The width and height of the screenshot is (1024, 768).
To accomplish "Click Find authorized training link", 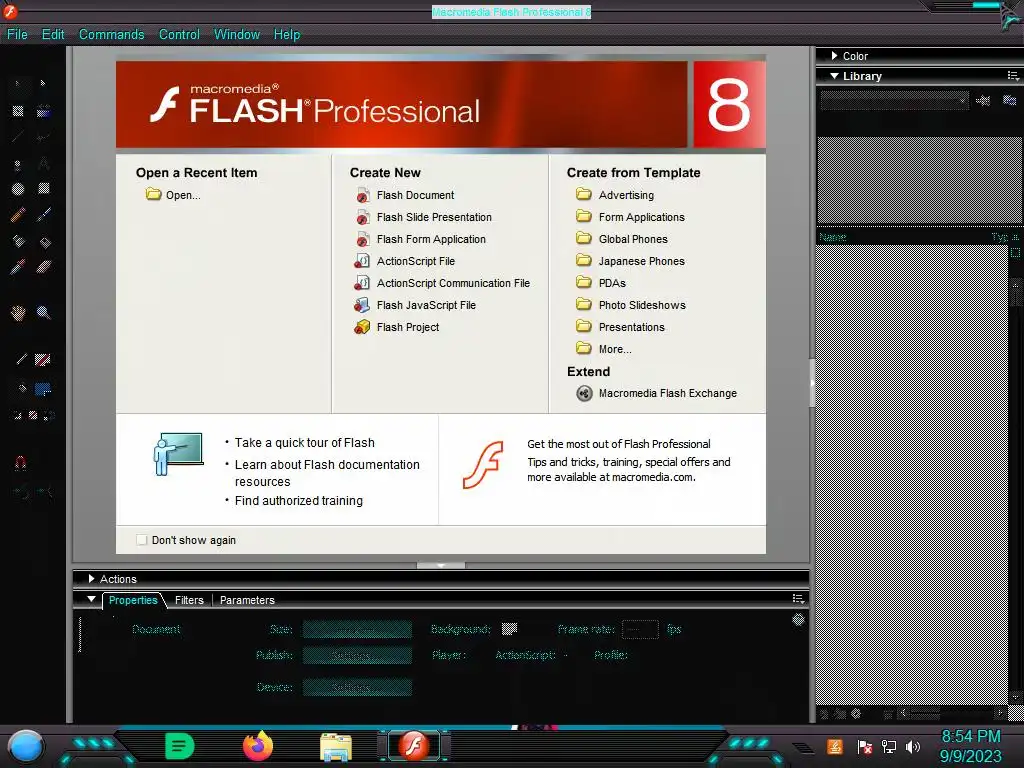I will point(298,501).
